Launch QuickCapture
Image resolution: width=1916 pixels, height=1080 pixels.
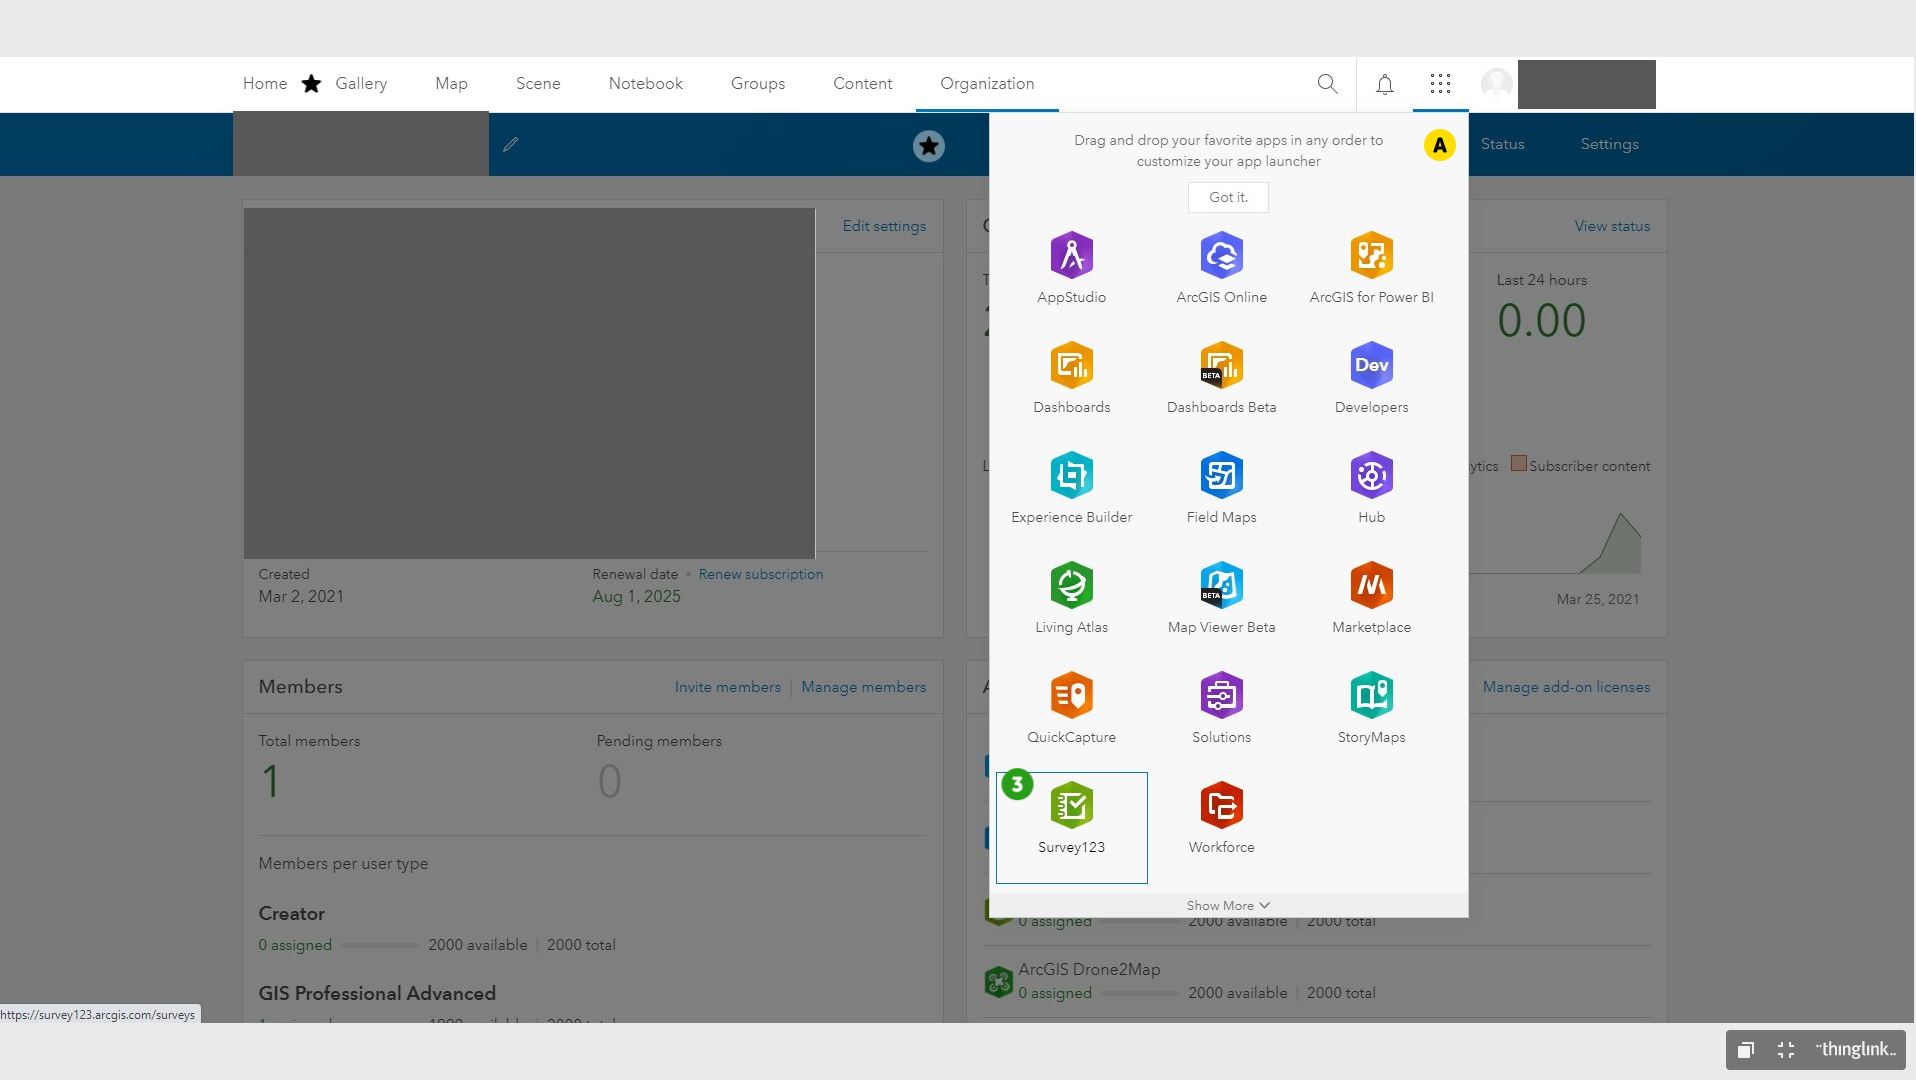point(1071,708)
